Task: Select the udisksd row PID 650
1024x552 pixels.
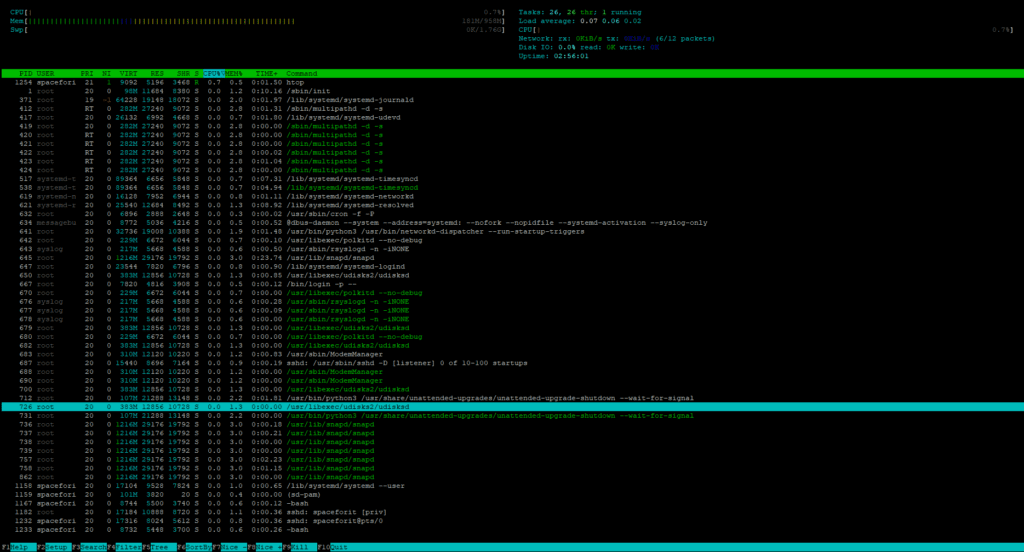Action: [x=512, y=275]
